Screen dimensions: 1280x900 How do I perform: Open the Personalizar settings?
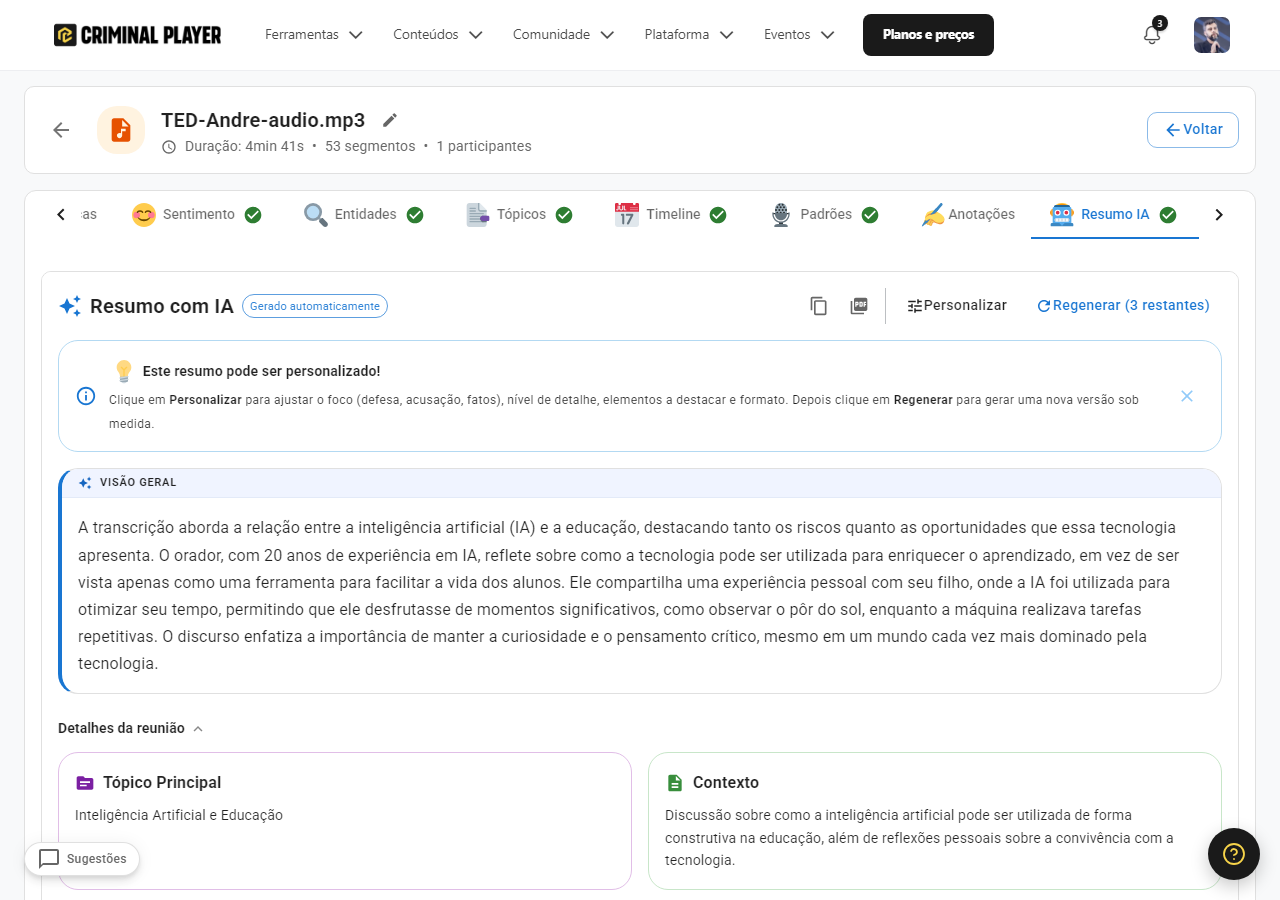957,306
